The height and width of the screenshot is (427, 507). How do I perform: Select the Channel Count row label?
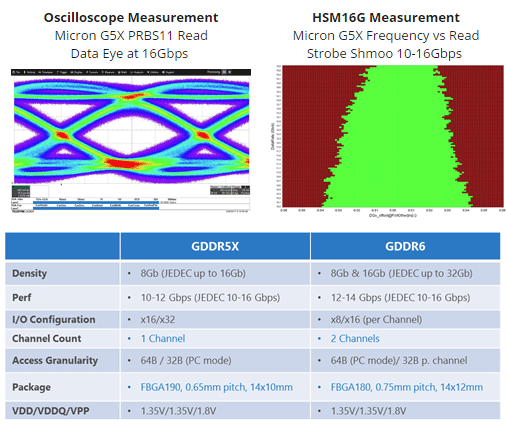47,338
